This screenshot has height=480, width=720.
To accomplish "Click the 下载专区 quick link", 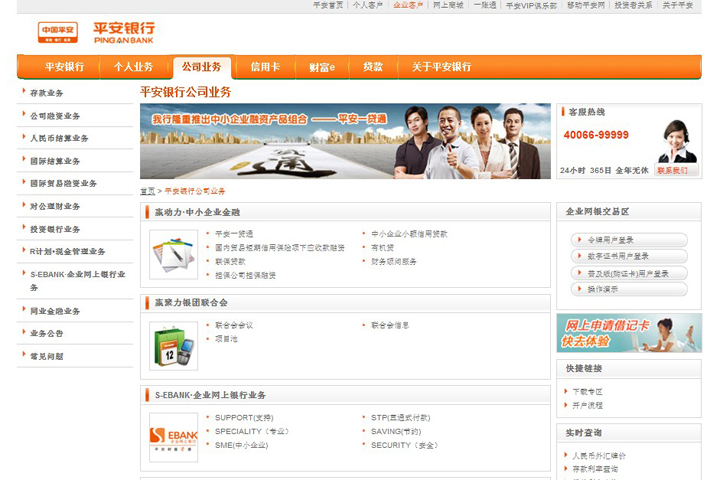I will click(x=587, y=392).
